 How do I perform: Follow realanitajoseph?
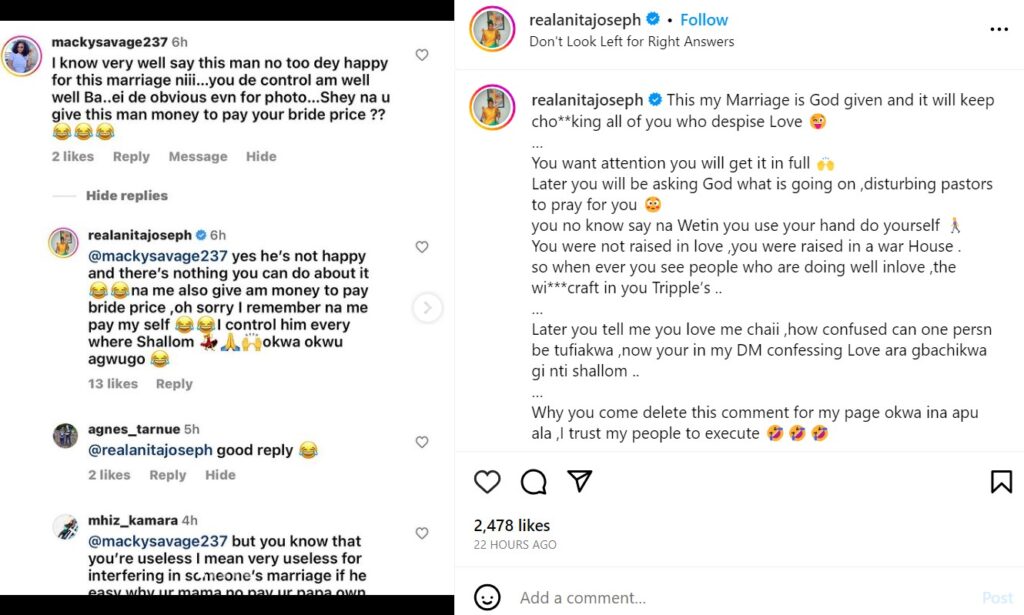pyautogui.click(x=704, y=20)
